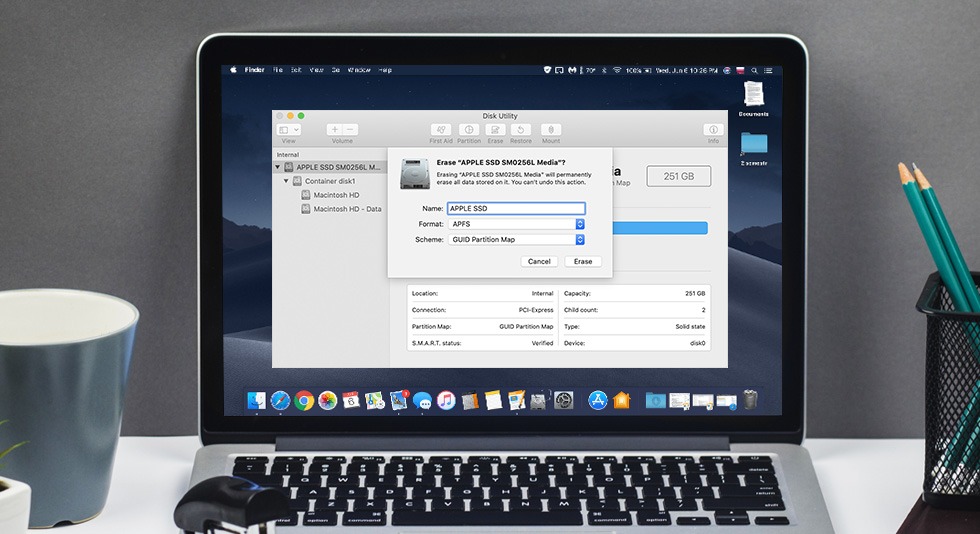
Task: Click the Name field containing APPLE SSD
Action: (x=516, y=208)
